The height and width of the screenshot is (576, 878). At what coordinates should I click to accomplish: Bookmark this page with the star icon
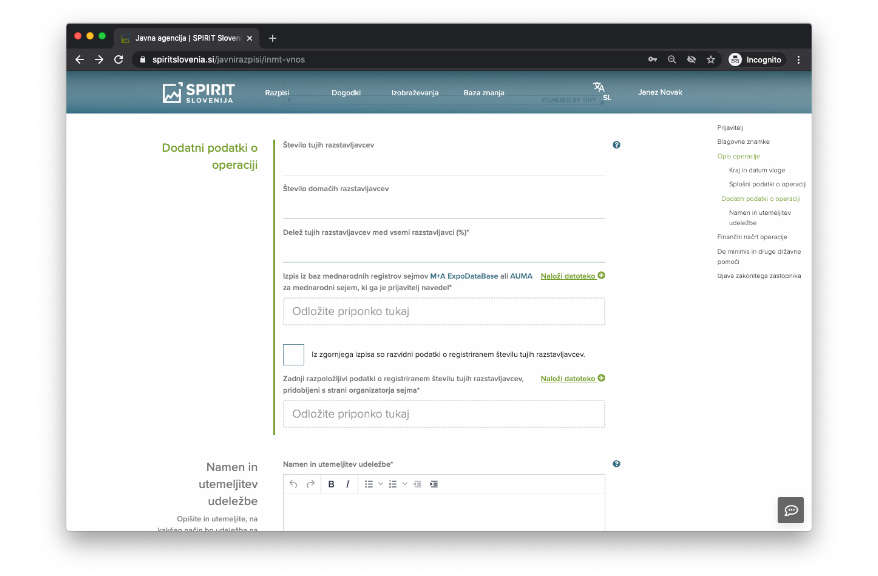(x=711, y=60)
